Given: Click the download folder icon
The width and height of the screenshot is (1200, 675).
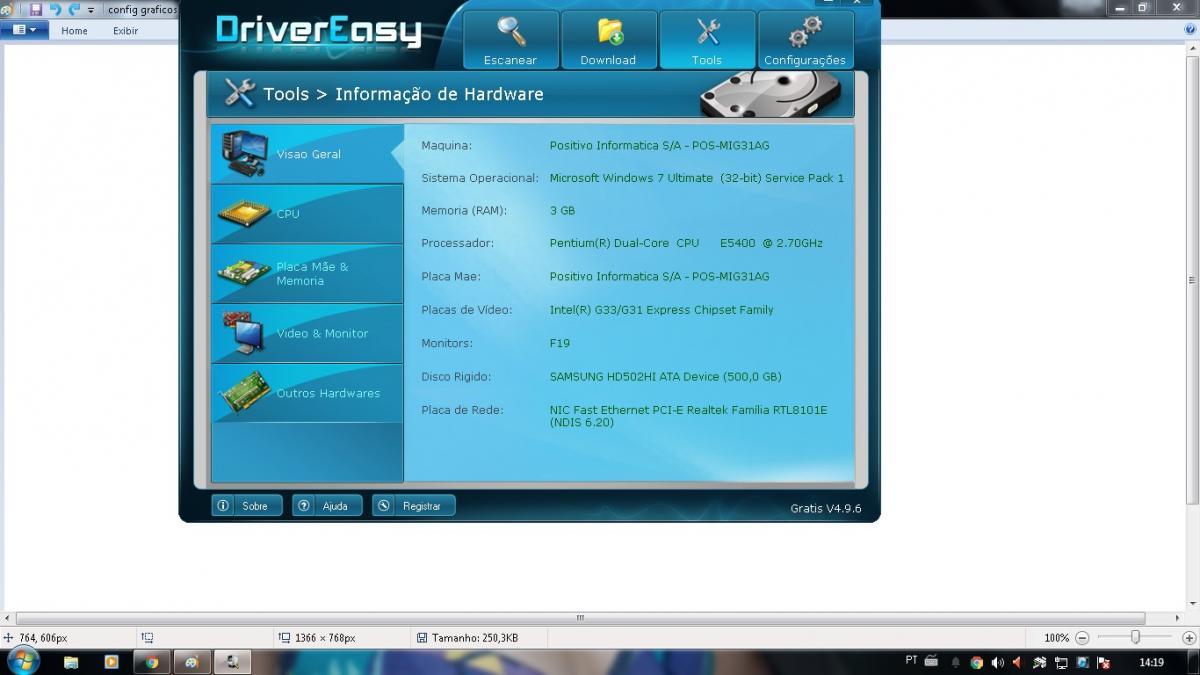Looking at the screenshot, I should tap(610, 32).
